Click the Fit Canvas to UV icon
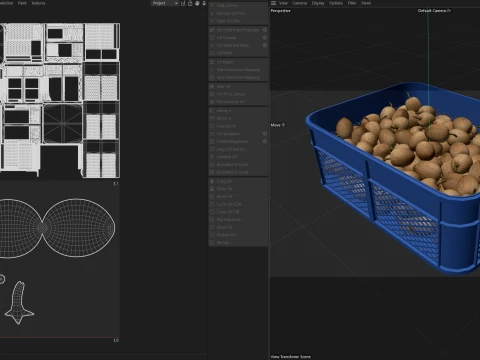This screenshot has height=360, width=480. [x=212, y=102]
